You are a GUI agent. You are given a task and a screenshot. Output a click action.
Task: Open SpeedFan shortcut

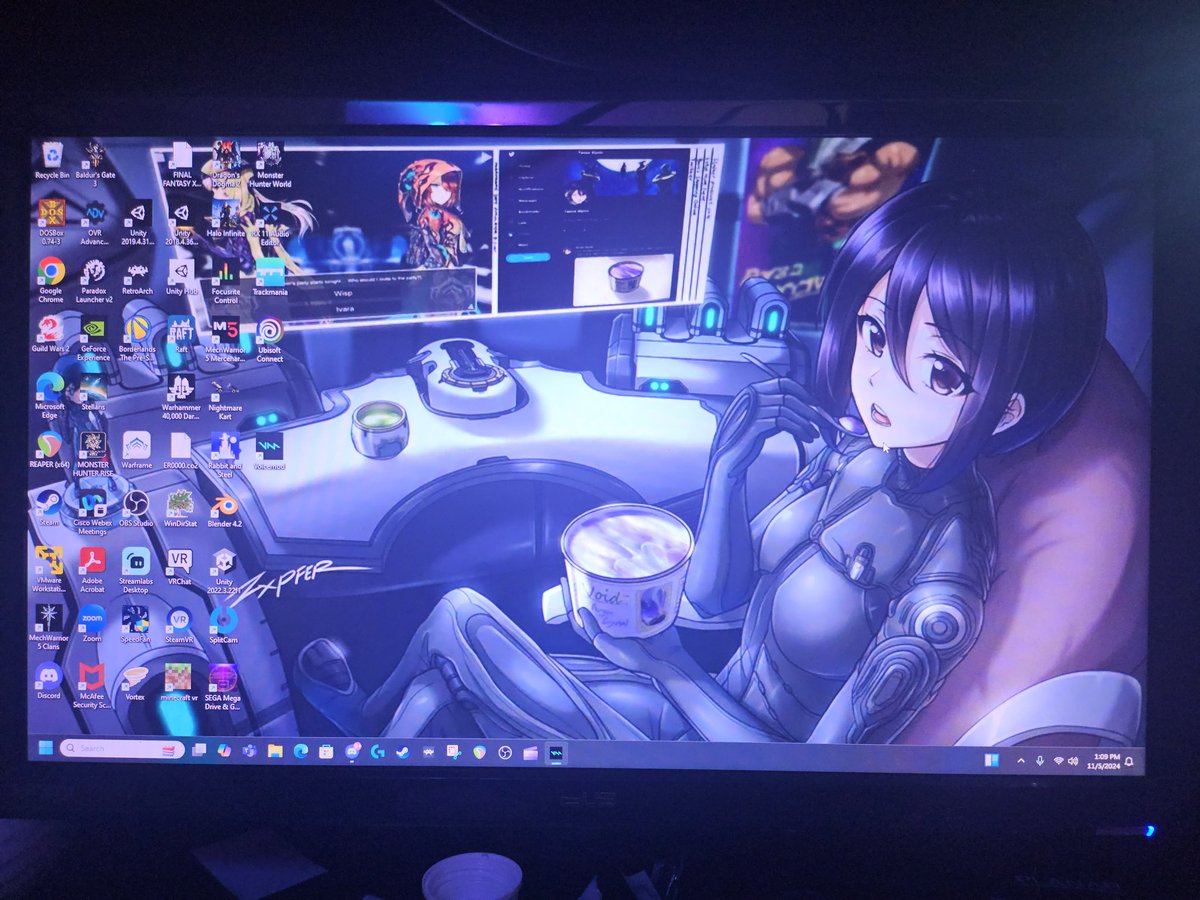pos(136,624)
